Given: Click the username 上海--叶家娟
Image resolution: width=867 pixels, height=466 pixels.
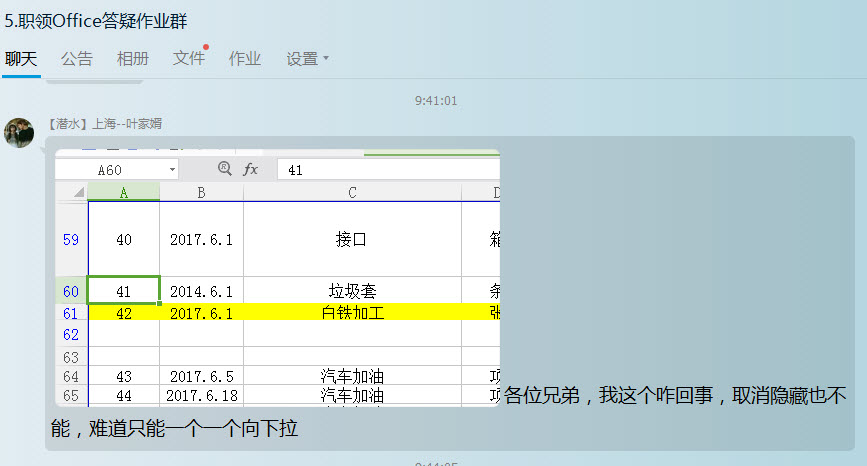Looking at the screenshot, I should (x=127, y=124).
